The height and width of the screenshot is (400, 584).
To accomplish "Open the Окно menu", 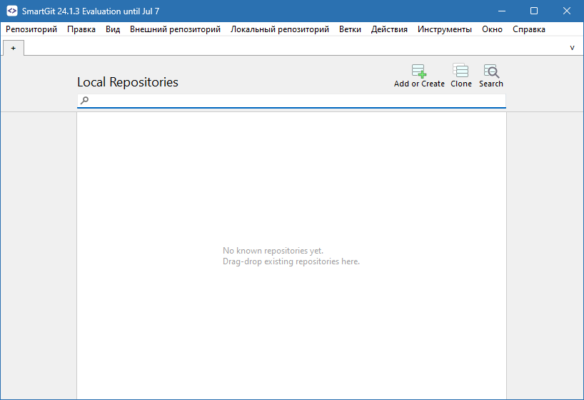I will click(x=492, y=29).
